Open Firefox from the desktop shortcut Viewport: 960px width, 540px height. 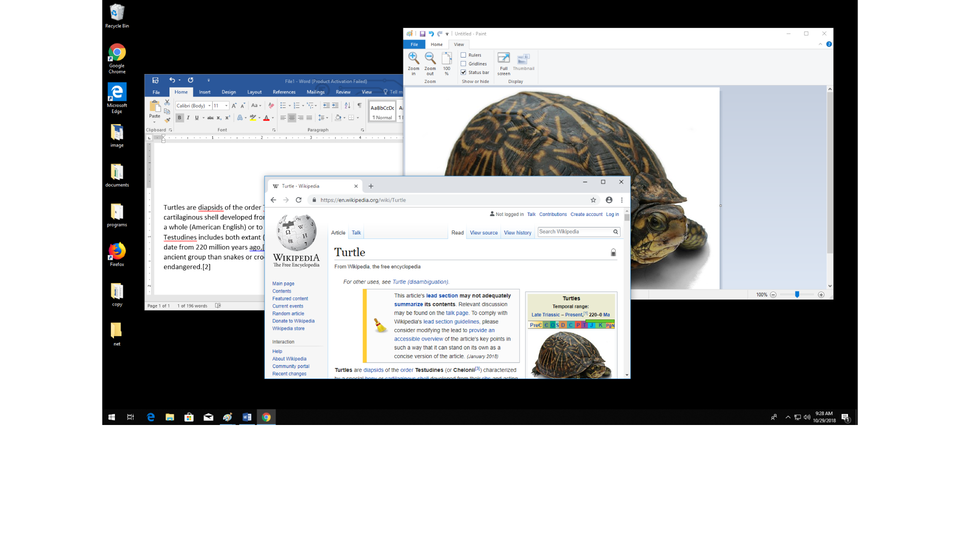(x=117, y=252)
